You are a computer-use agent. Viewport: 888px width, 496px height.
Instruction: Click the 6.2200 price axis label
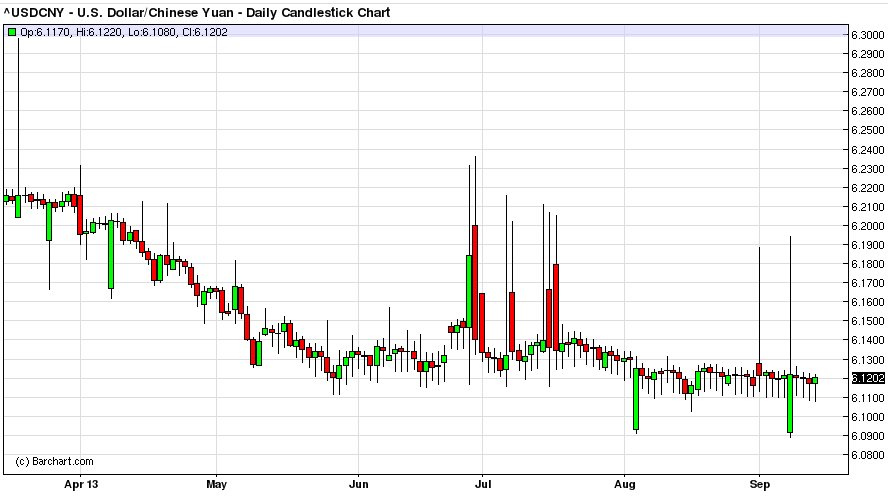click(x=868, y=188)
